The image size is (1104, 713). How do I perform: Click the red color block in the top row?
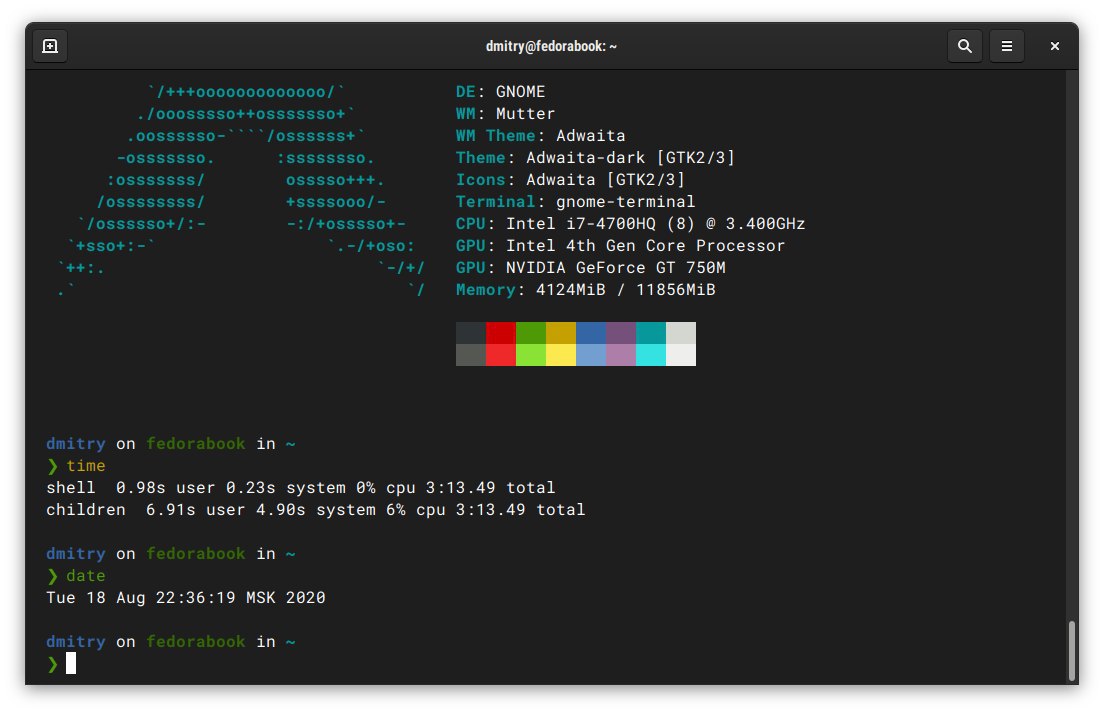click(x=501, y=333)
